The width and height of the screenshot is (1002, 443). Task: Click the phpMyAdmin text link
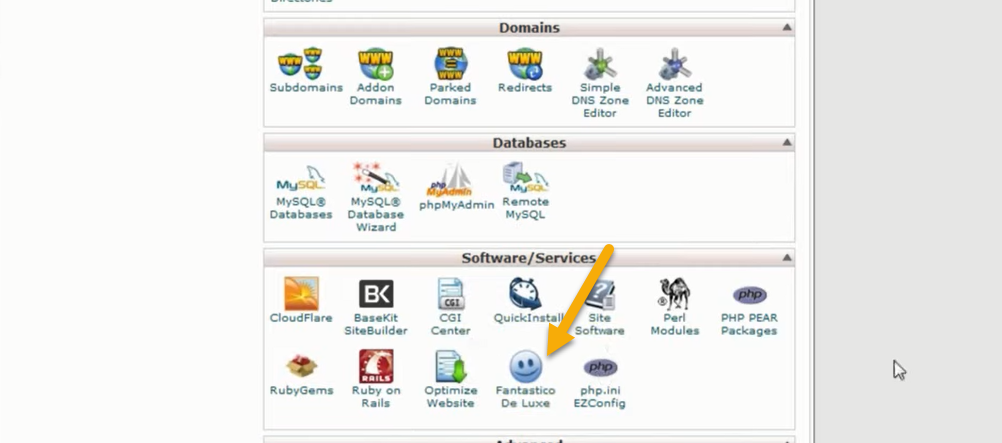[456, 205]
